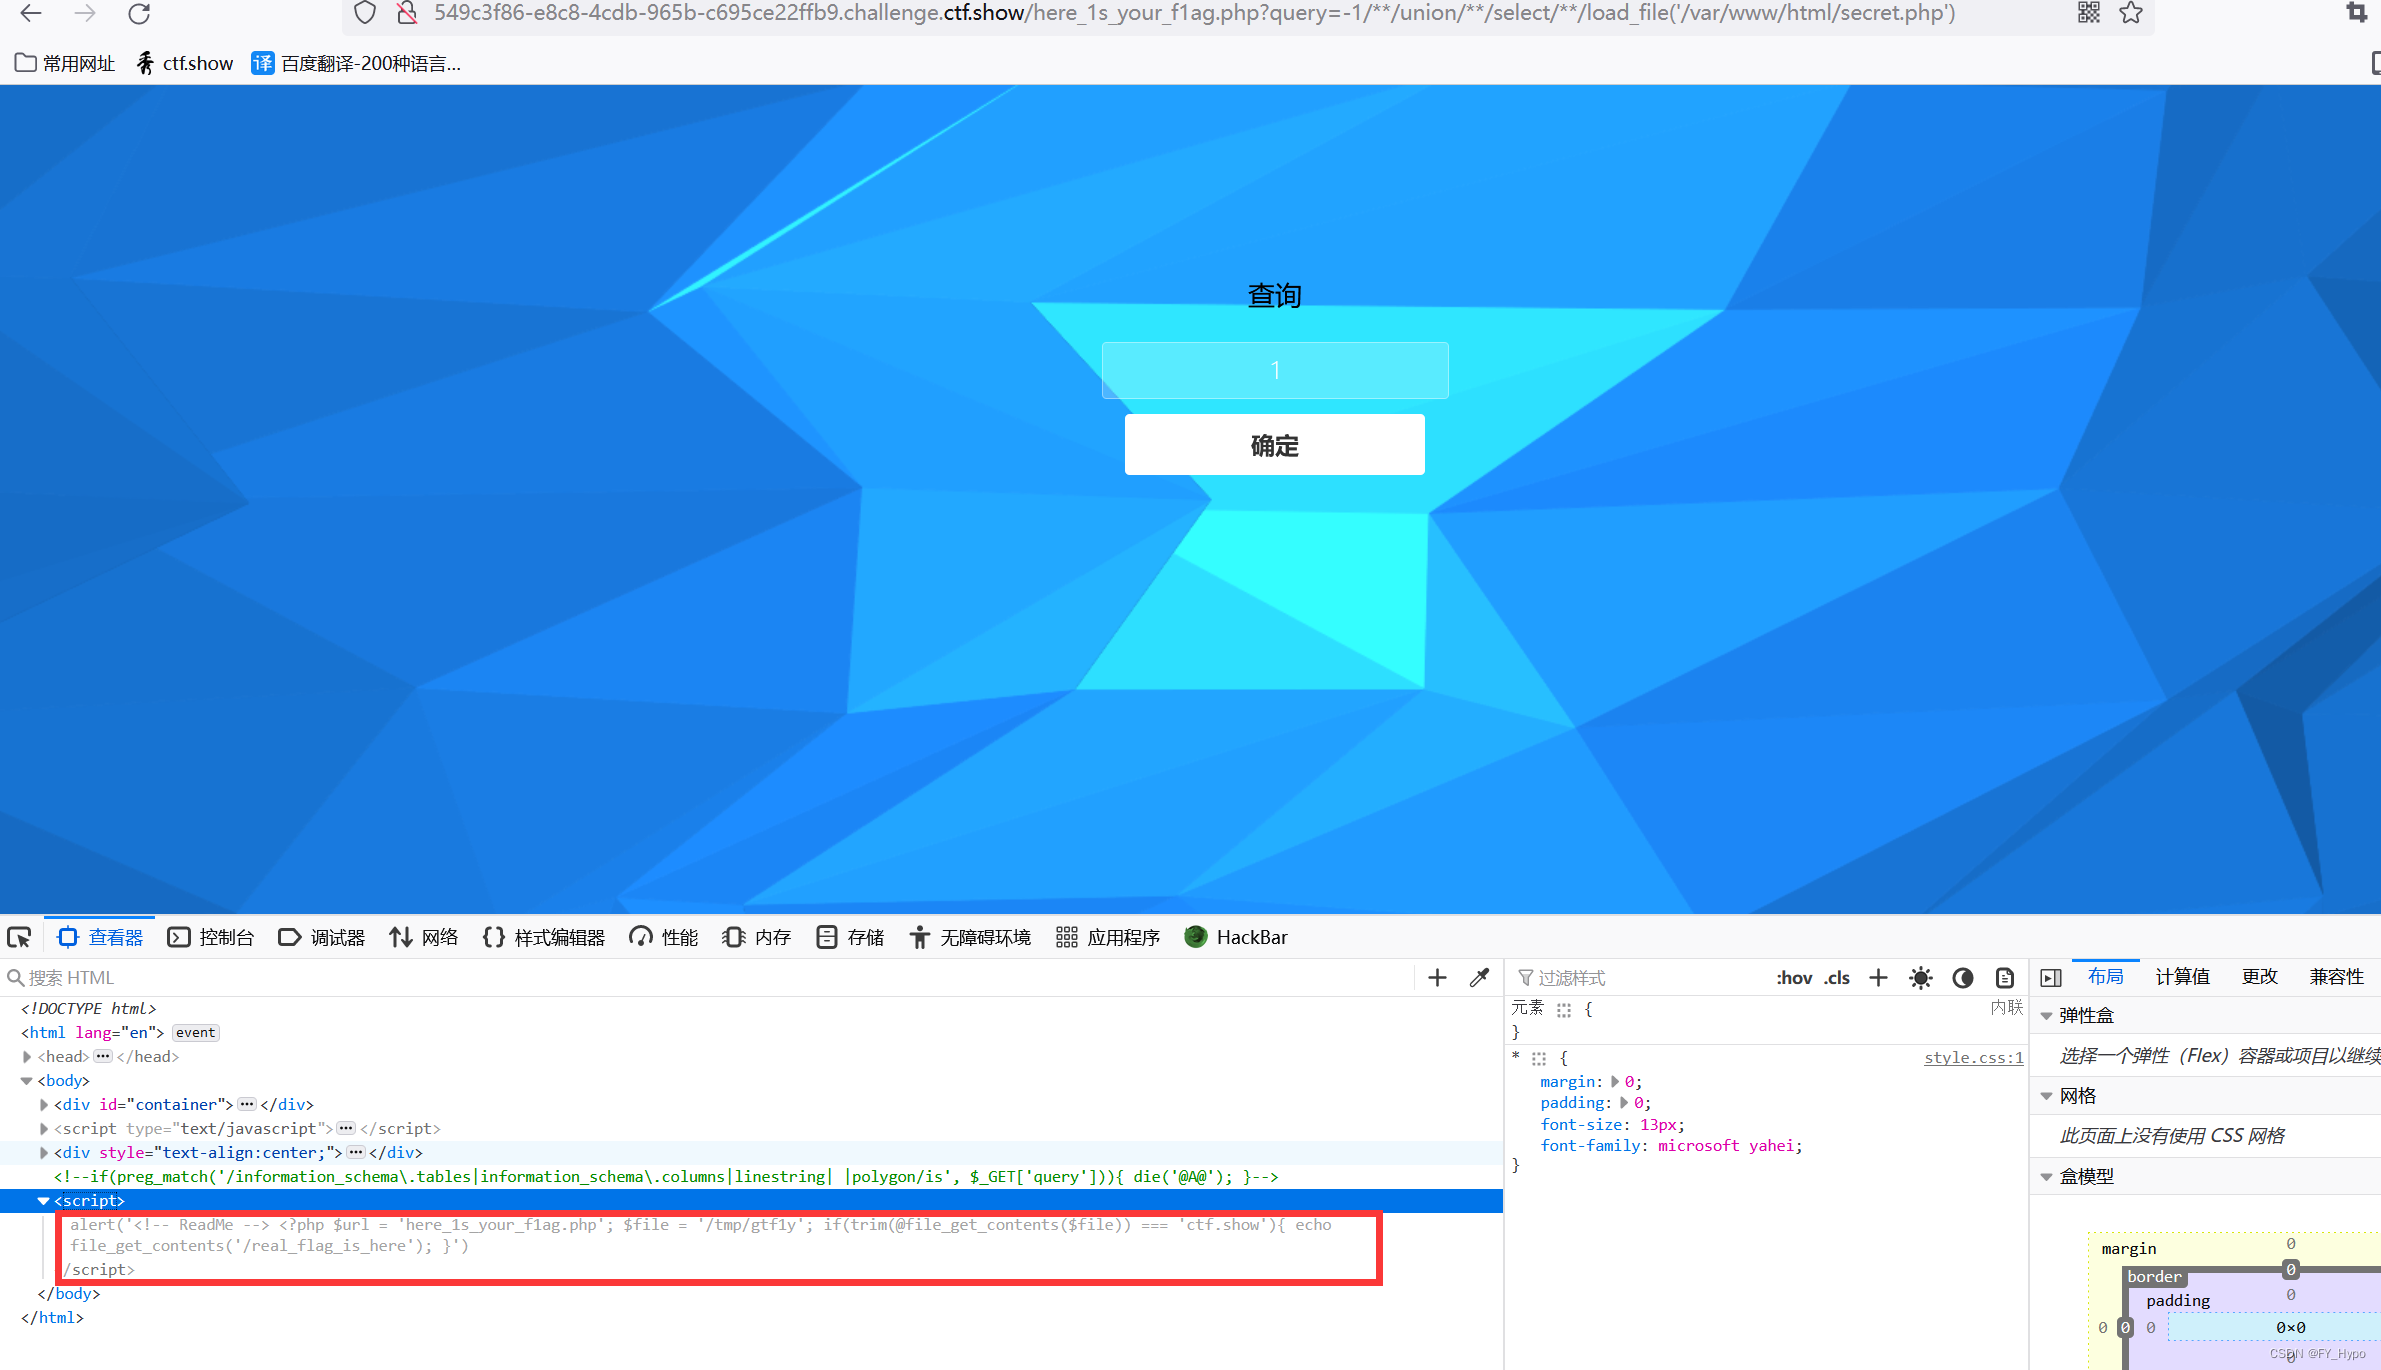Screen dimensions: 2381x1370
Task: Reload the page with the refresh icon
Action: tap(140, 13)
